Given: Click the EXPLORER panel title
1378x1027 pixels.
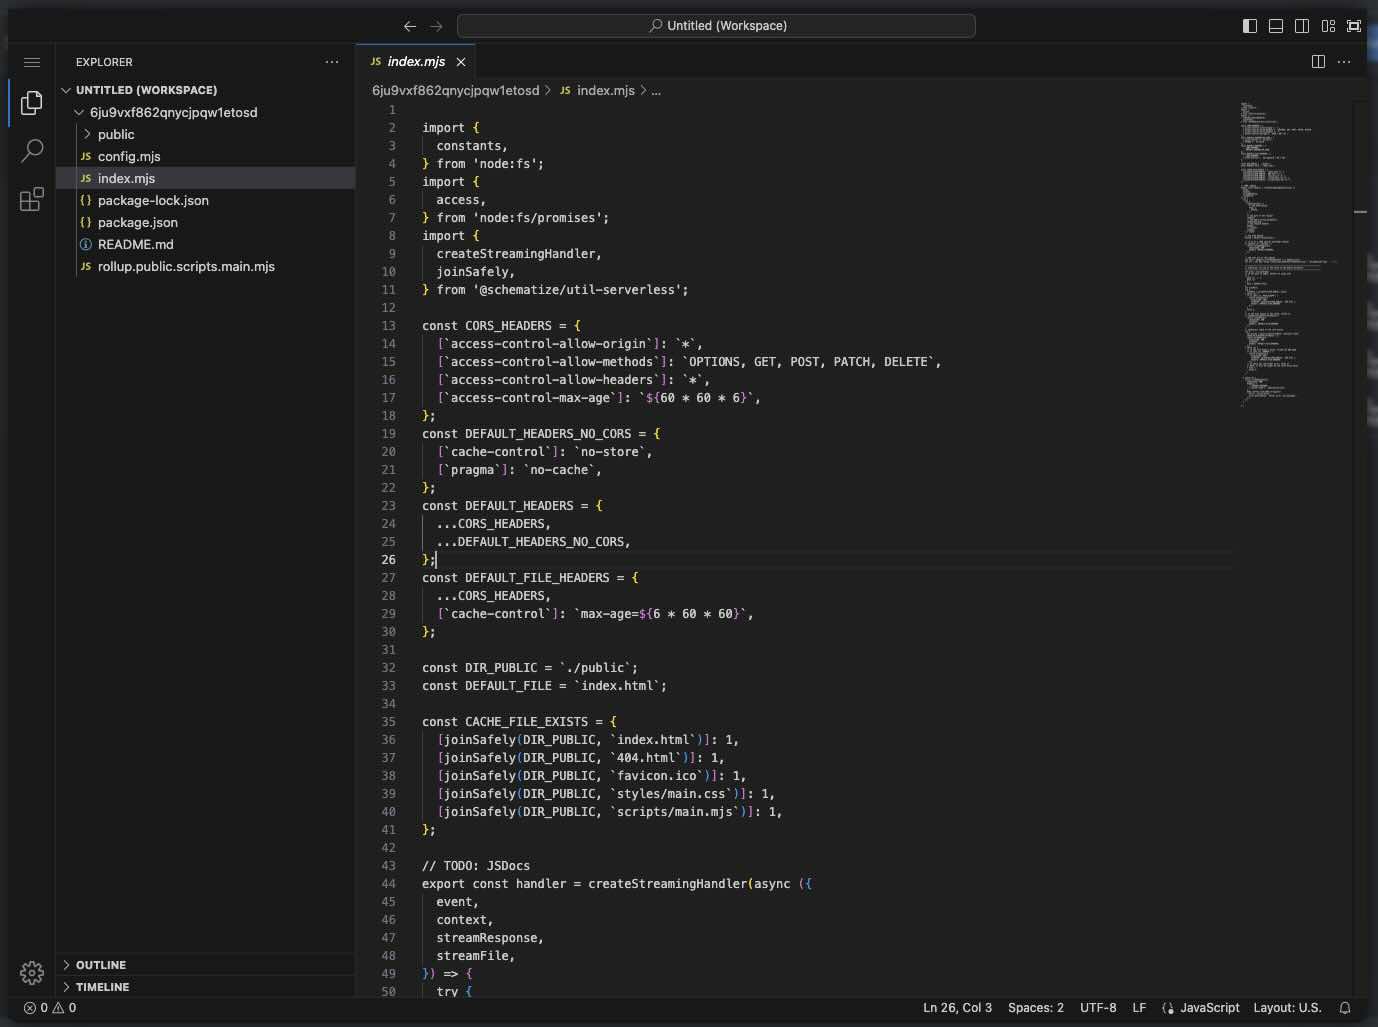Looking at the screenshot, I should click(x=104, y=62).
